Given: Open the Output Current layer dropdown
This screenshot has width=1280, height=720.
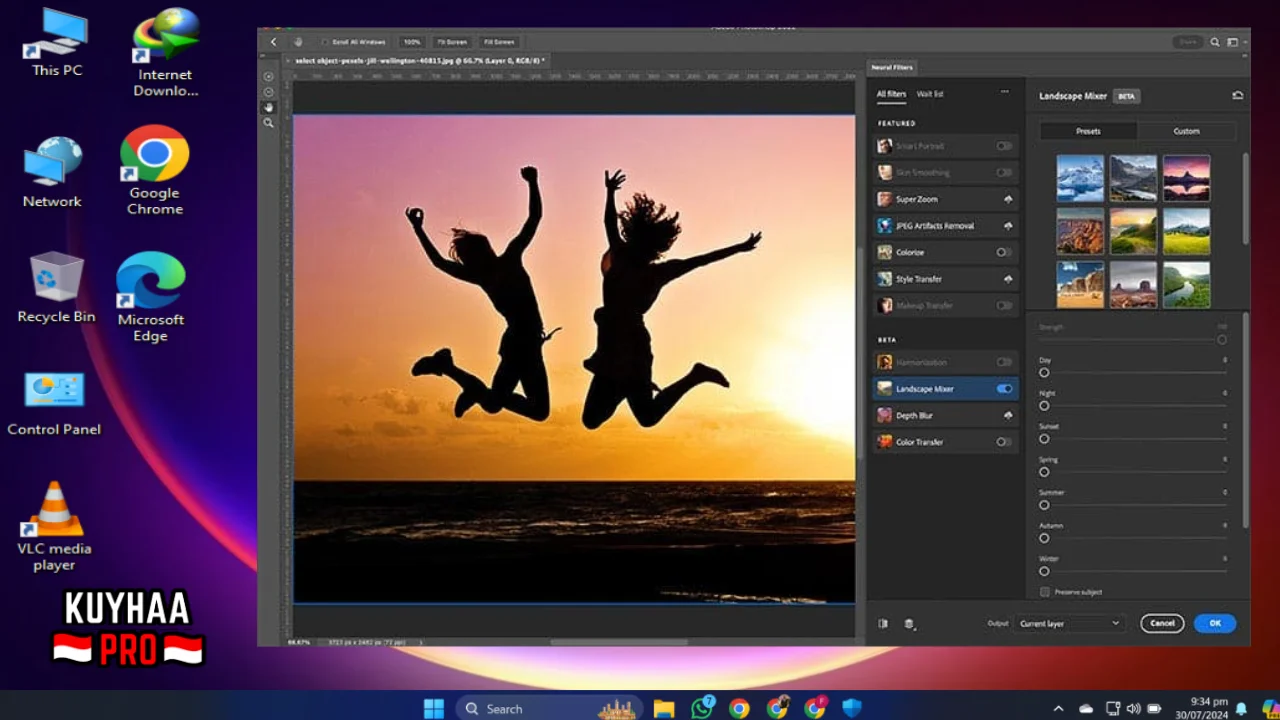Looking at the screenshot, I should 1069,623.
